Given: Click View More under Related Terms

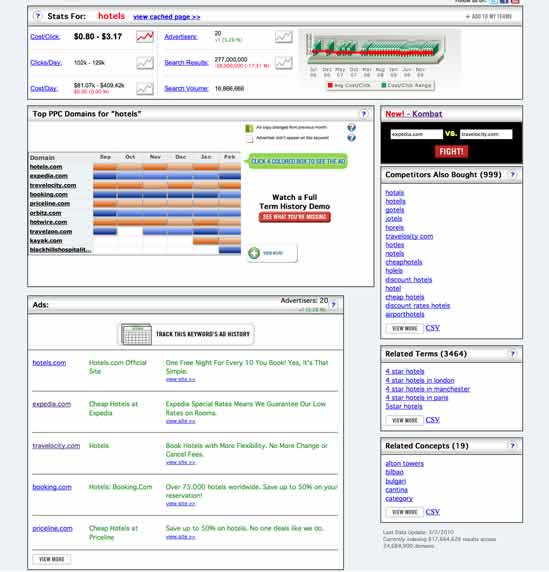Looking at the screenshot, I should point(405,420).
